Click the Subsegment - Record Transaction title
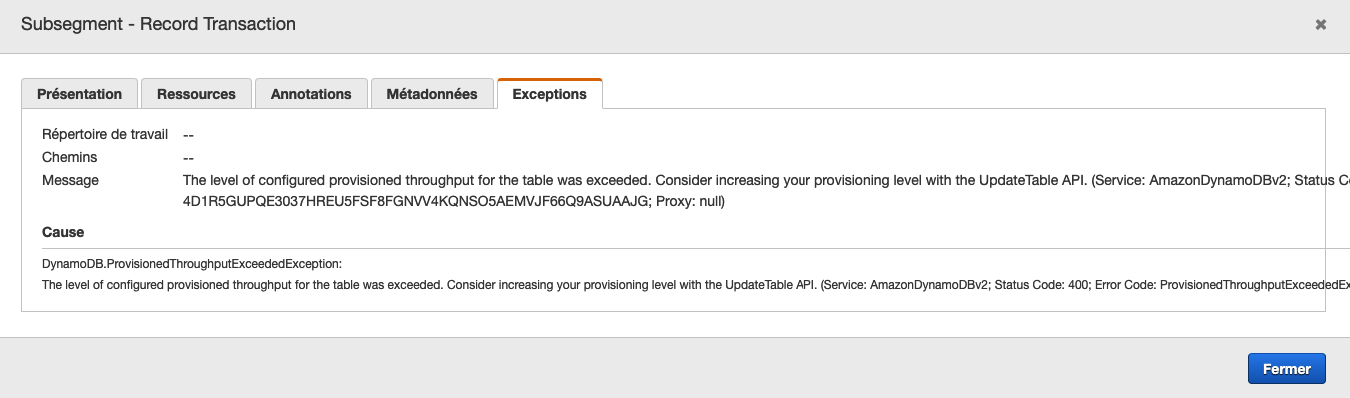 click(158, 24)
